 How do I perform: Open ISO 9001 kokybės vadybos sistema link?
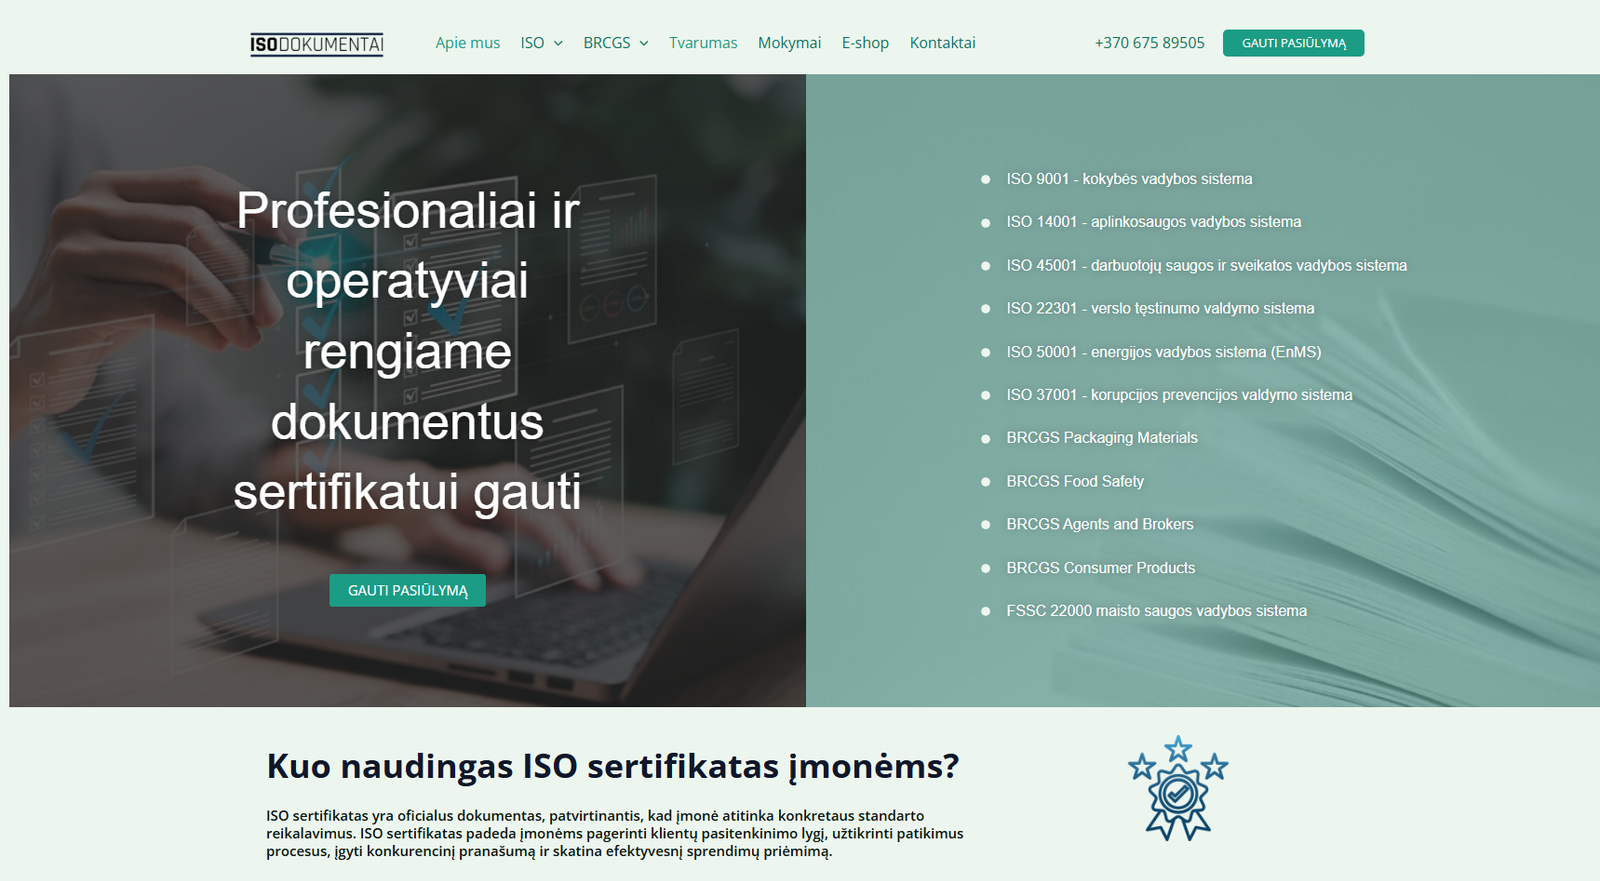pyautogui.click(x=1129, y=179)
